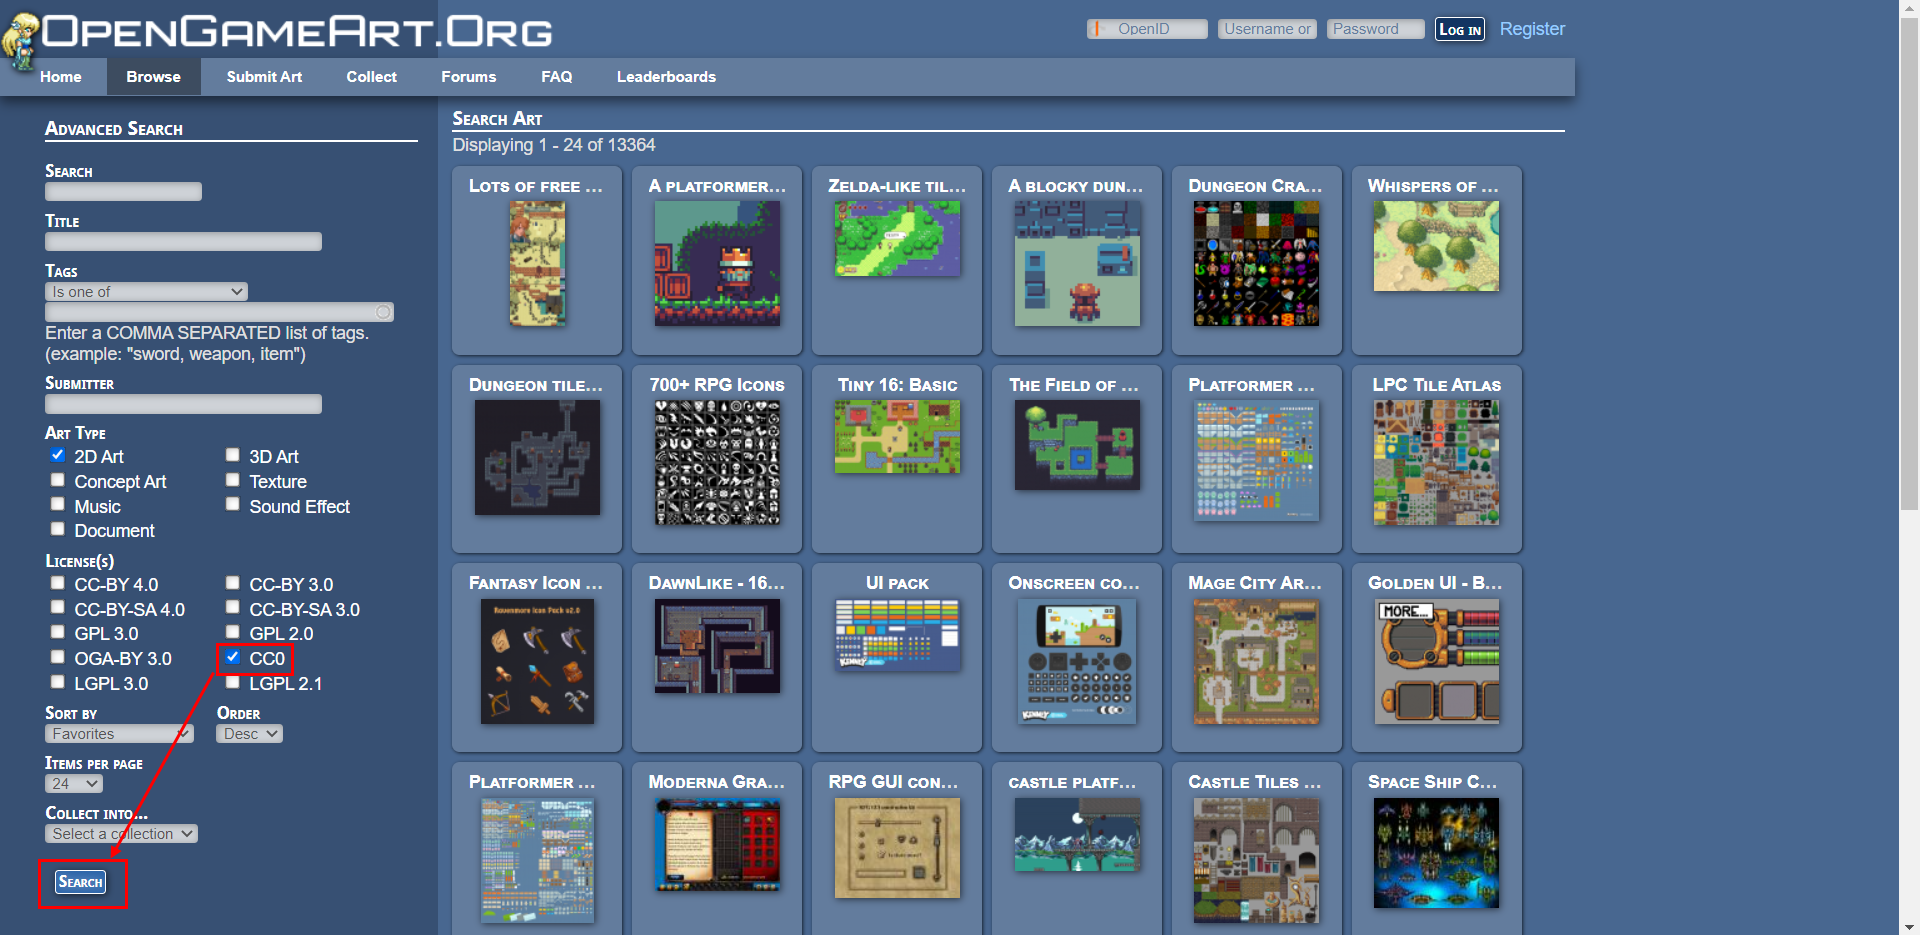Open the A Blocky Dungeon thumbnail
1920x935 pixels.
point(1077,263)
